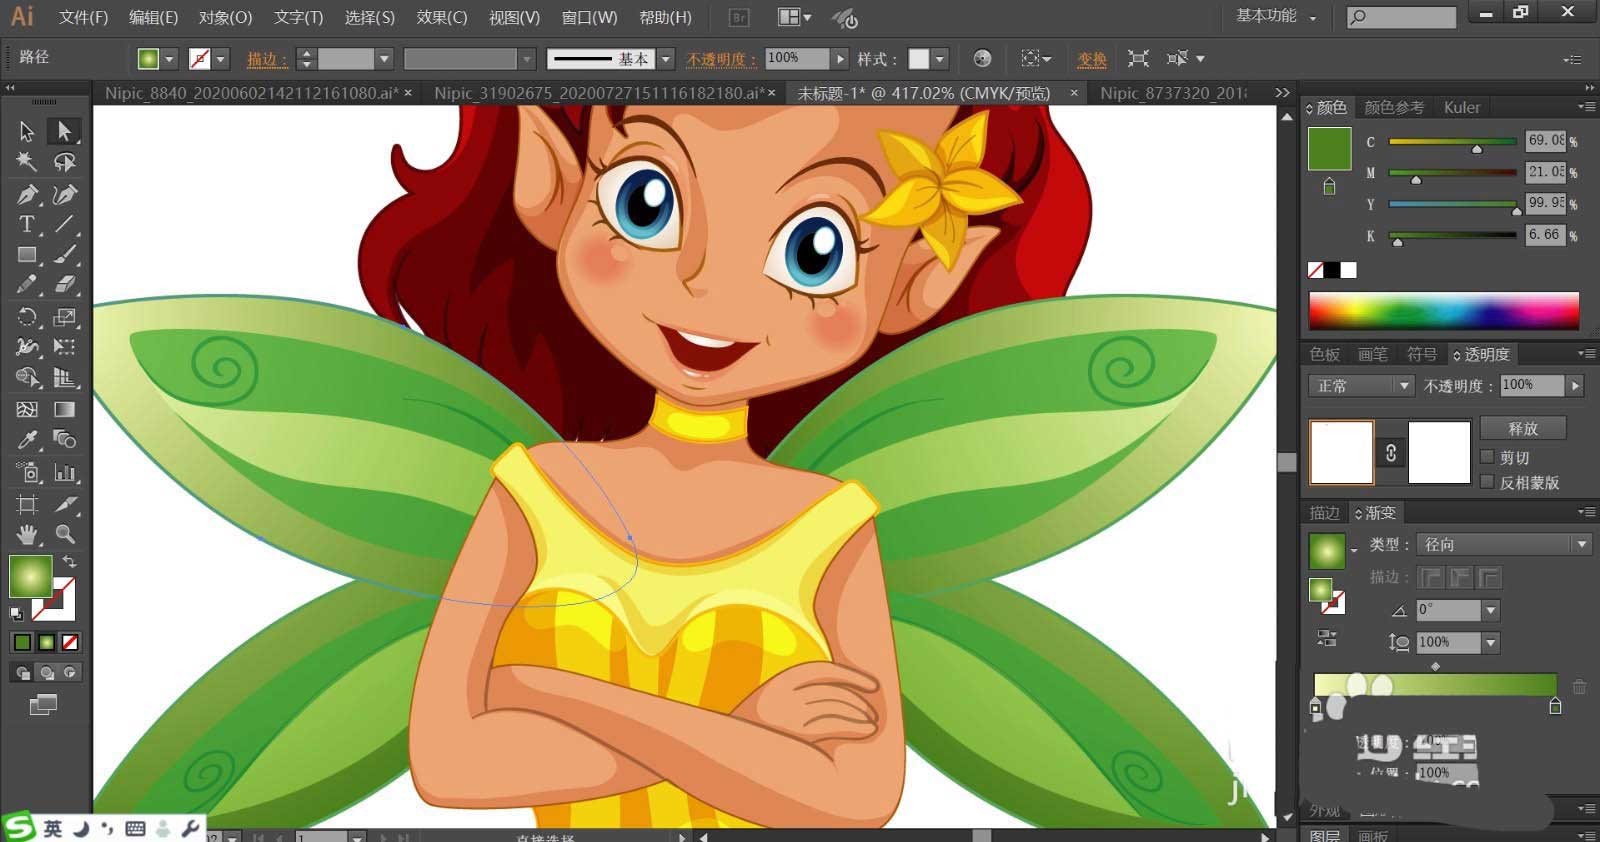The width and height of the screenshot is (1600, 842).
Task: Toggle Draw Inside mode
Action: point(70,673)
